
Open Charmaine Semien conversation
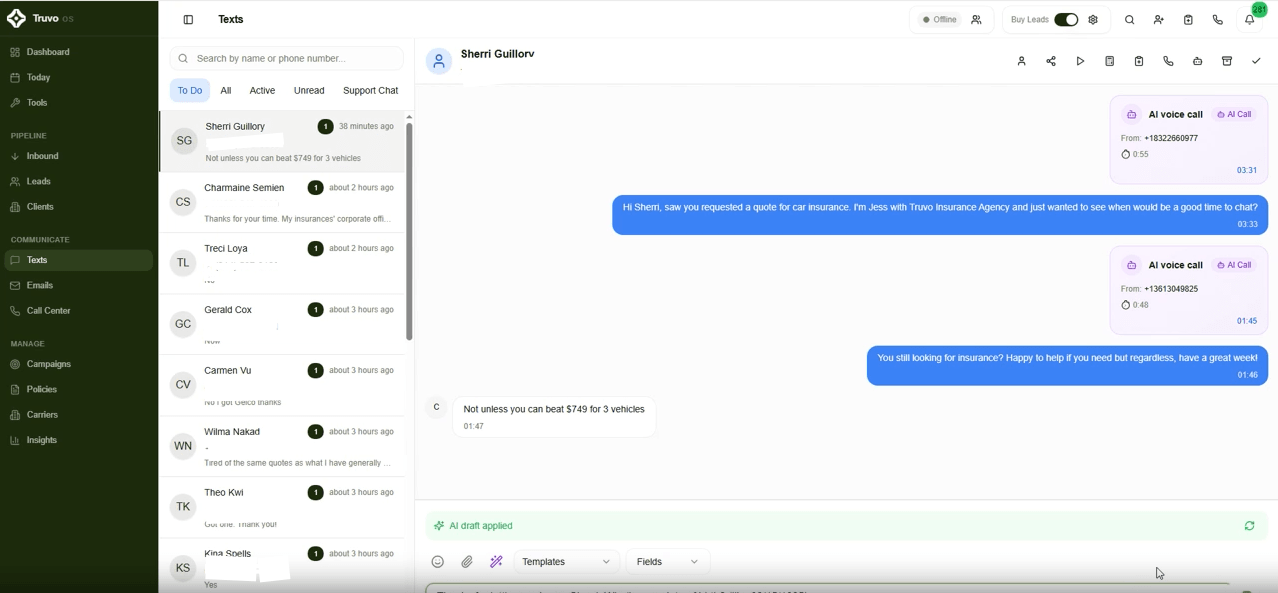[x=281, y=202]
